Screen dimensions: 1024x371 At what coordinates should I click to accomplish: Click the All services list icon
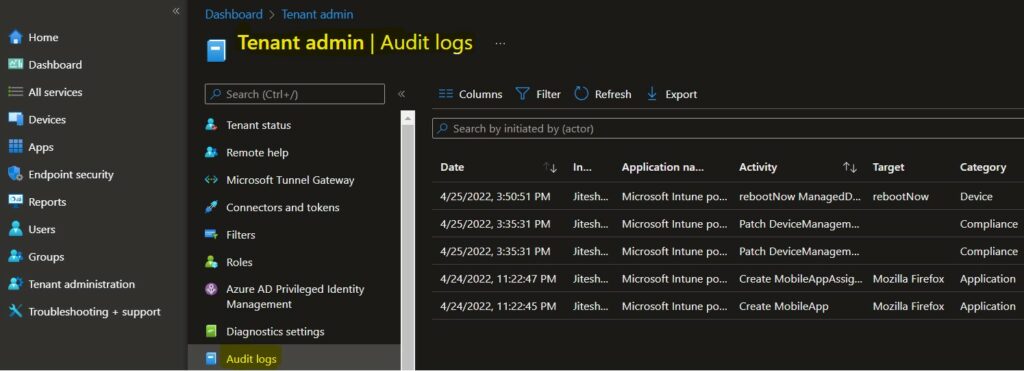16,92
